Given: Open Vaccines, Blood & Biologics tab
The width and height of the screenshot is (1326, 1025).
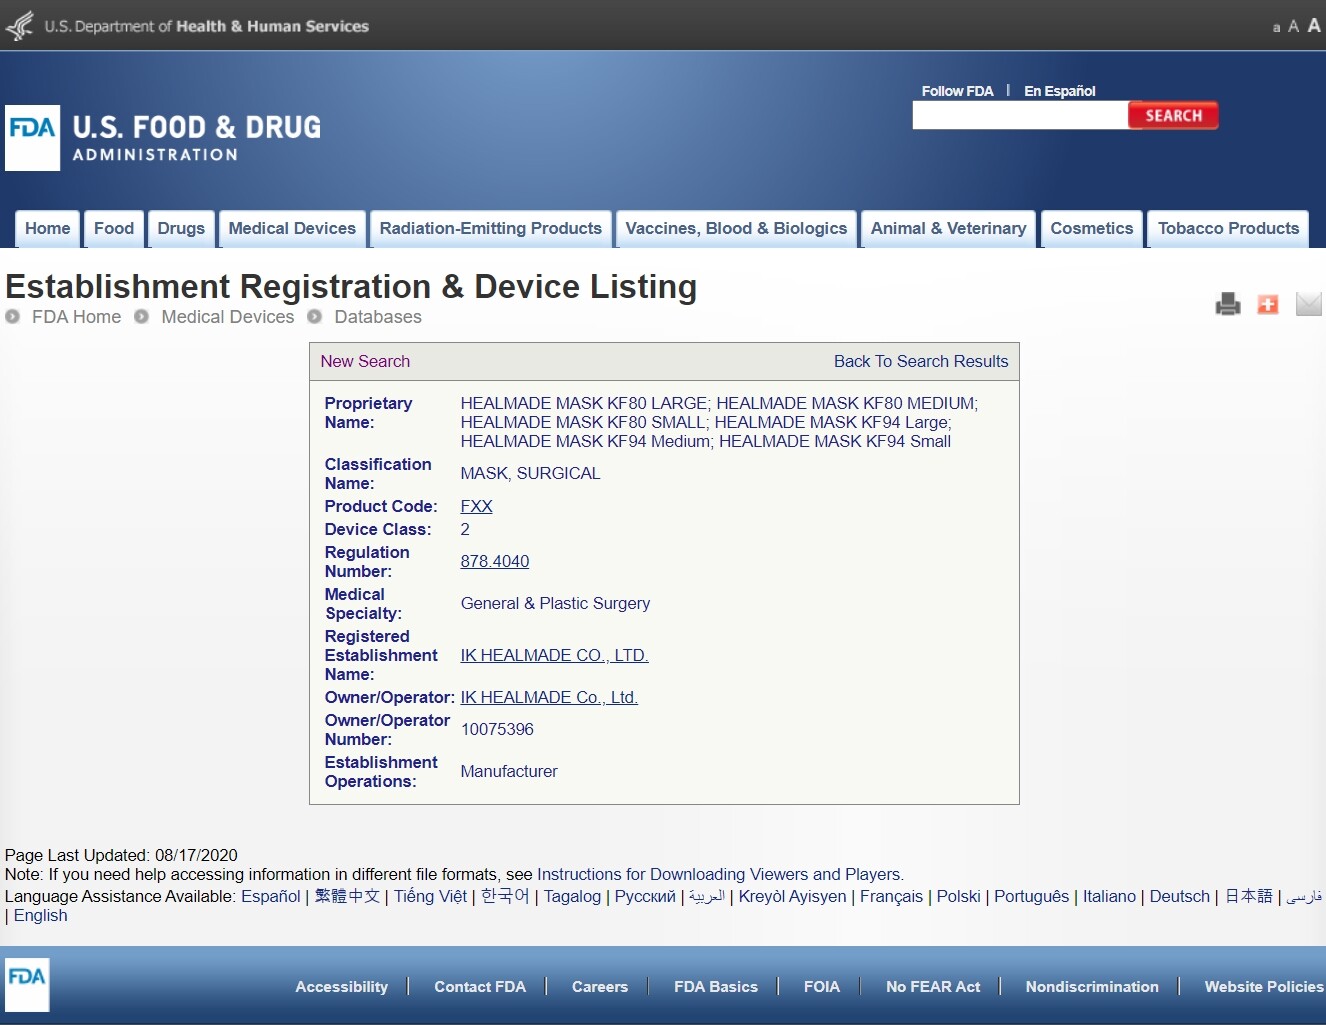Looking at the screenshot, I should click(x=736, y=229).
